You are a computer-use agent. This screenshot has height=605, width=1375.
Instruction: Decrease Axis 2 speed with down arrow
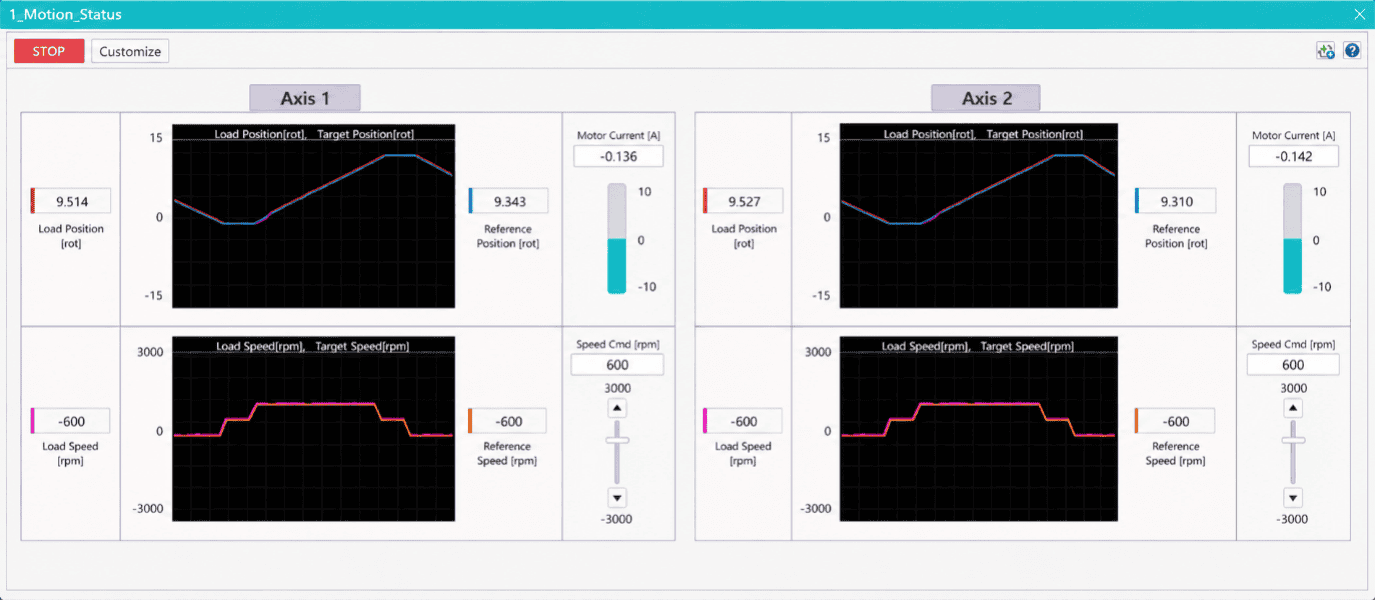1293,497
